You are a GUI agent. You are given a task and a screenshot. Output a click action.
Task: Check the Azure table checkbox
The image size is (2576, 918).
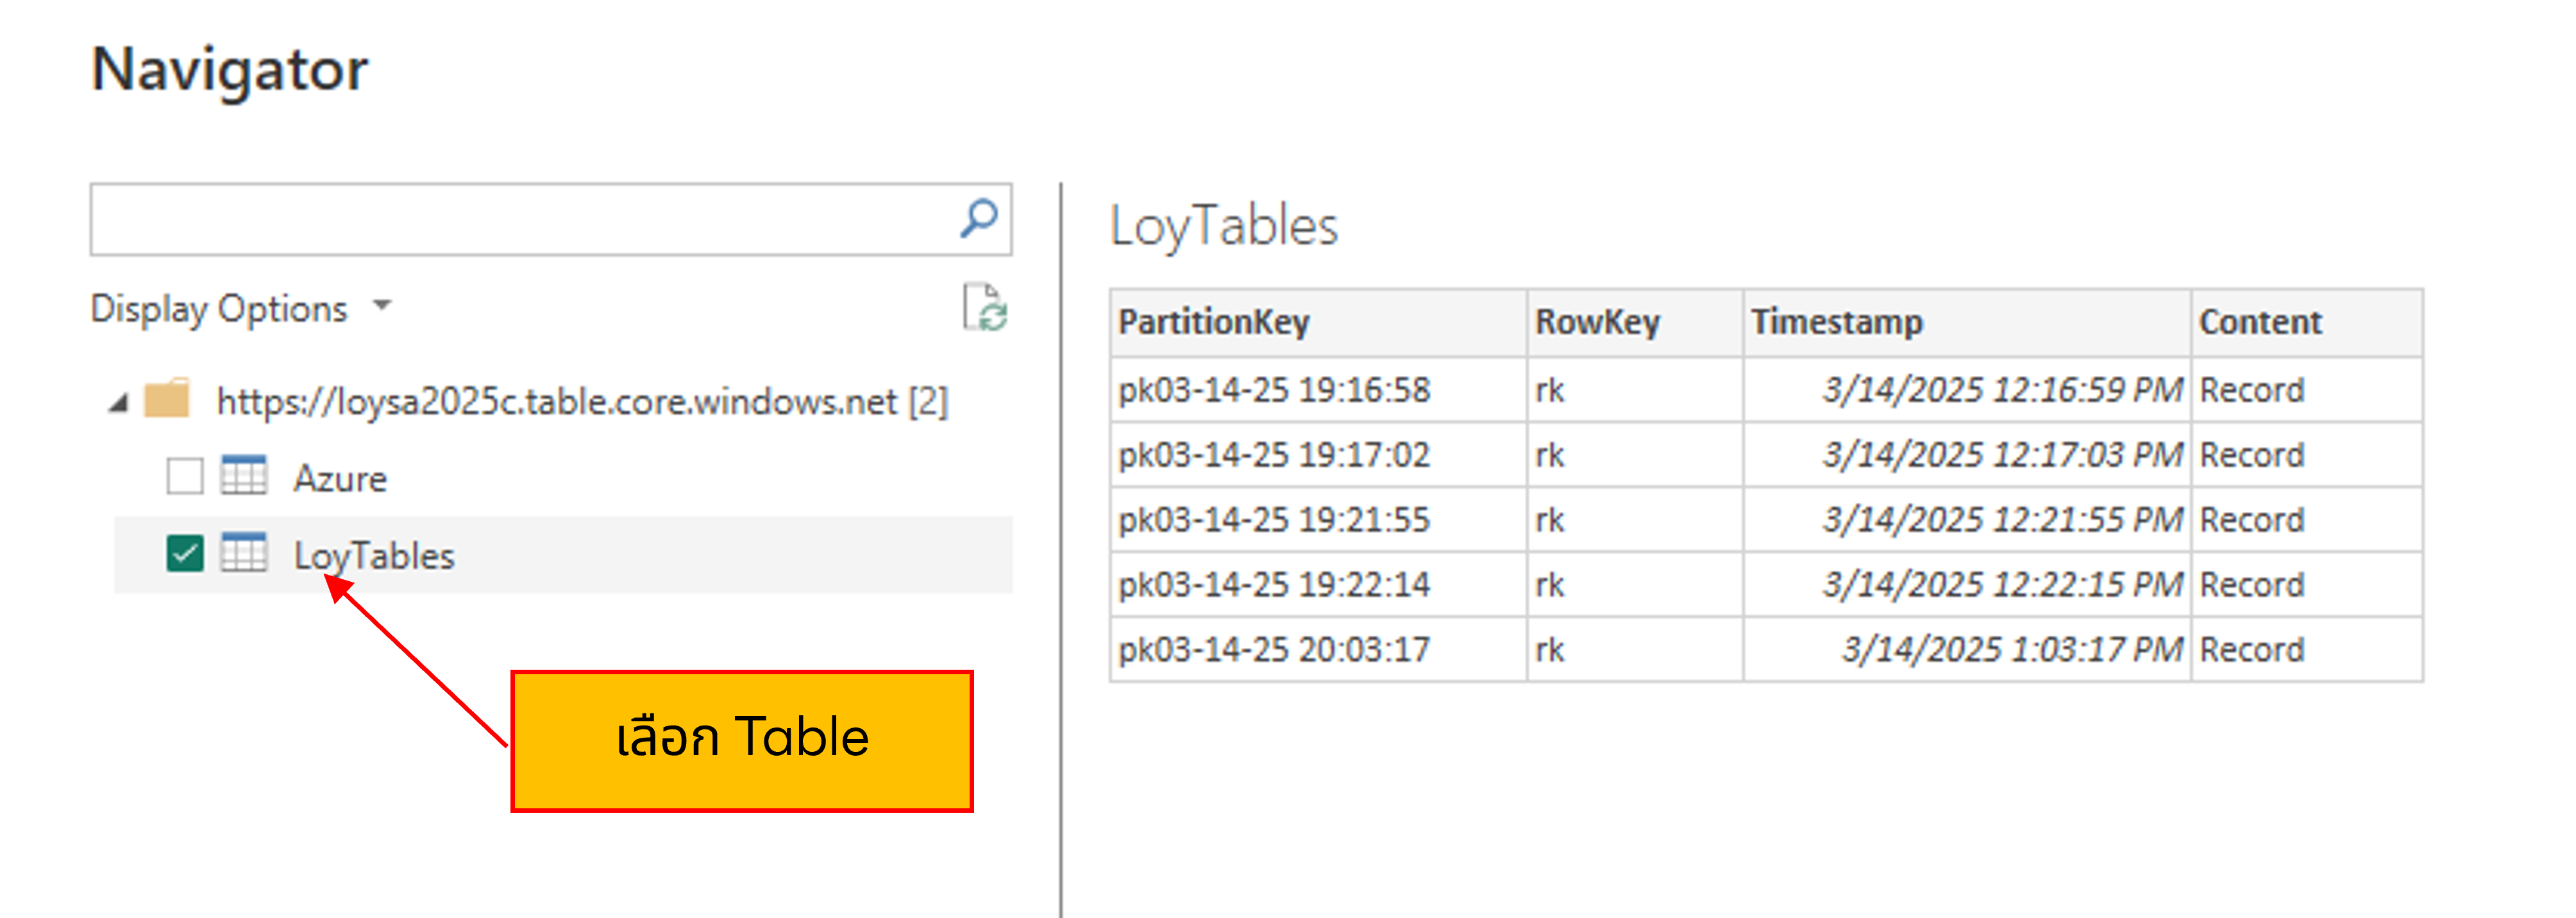coord(185,476)
